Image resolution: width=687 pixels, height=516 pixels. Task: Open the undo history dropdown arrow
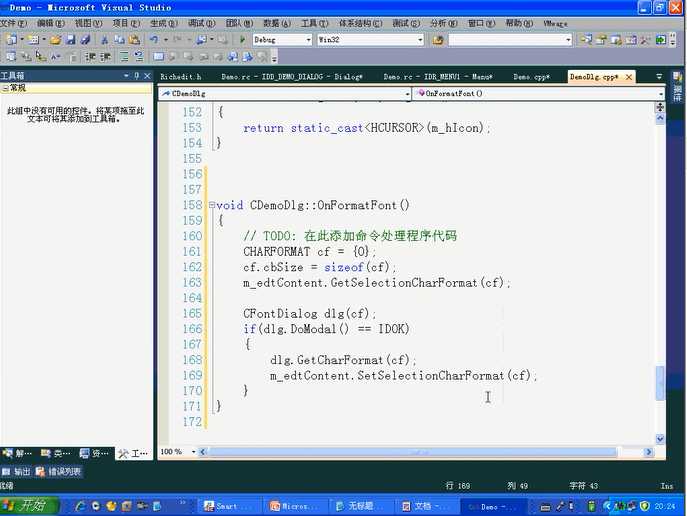[166, 40]
